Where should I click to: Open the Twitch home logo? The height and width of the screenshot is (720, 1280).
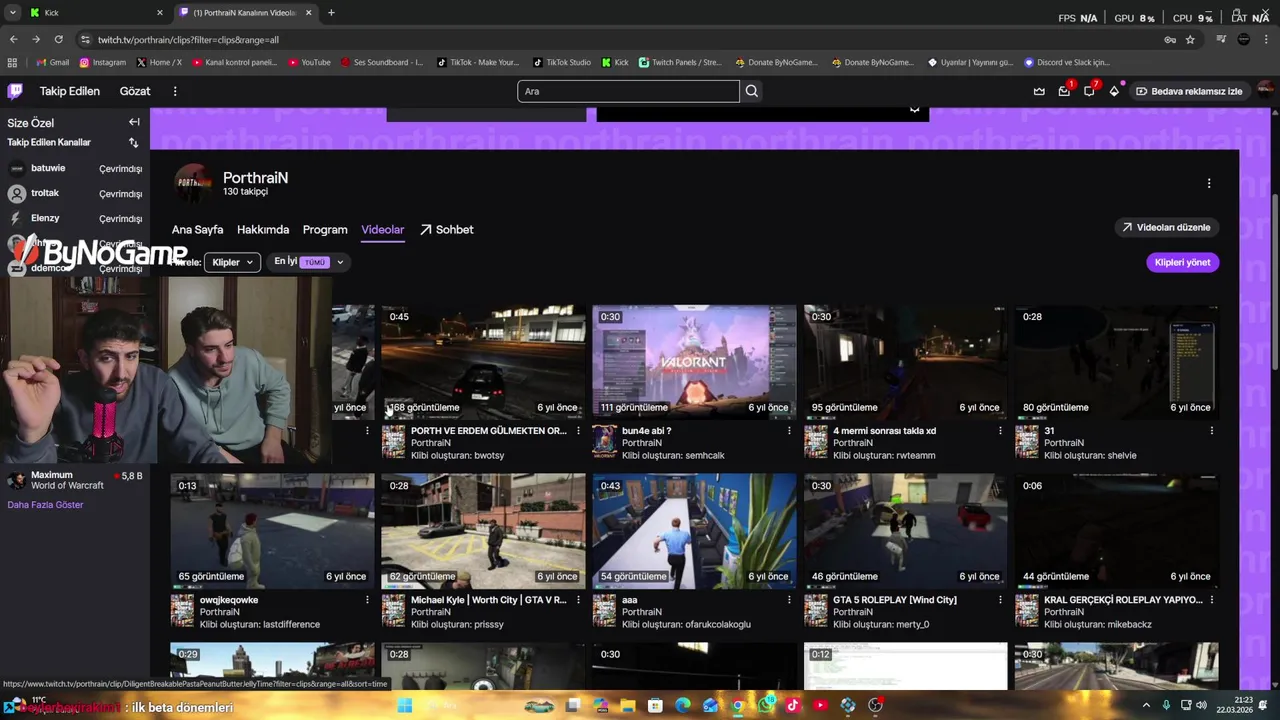tap(15, 91)
